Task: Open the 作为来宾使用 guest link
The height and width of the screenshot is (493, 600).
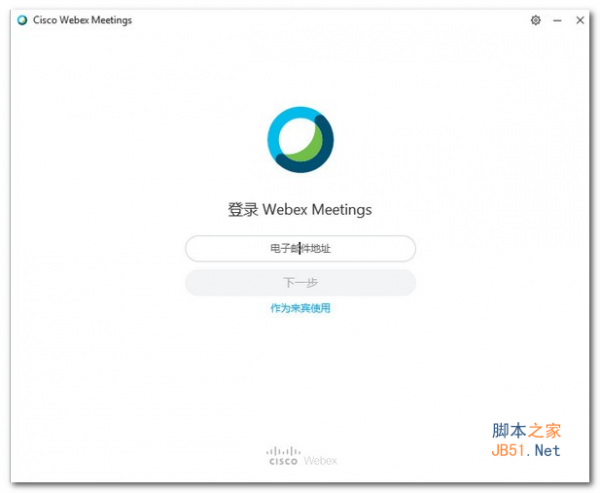Action: point(300,308)
